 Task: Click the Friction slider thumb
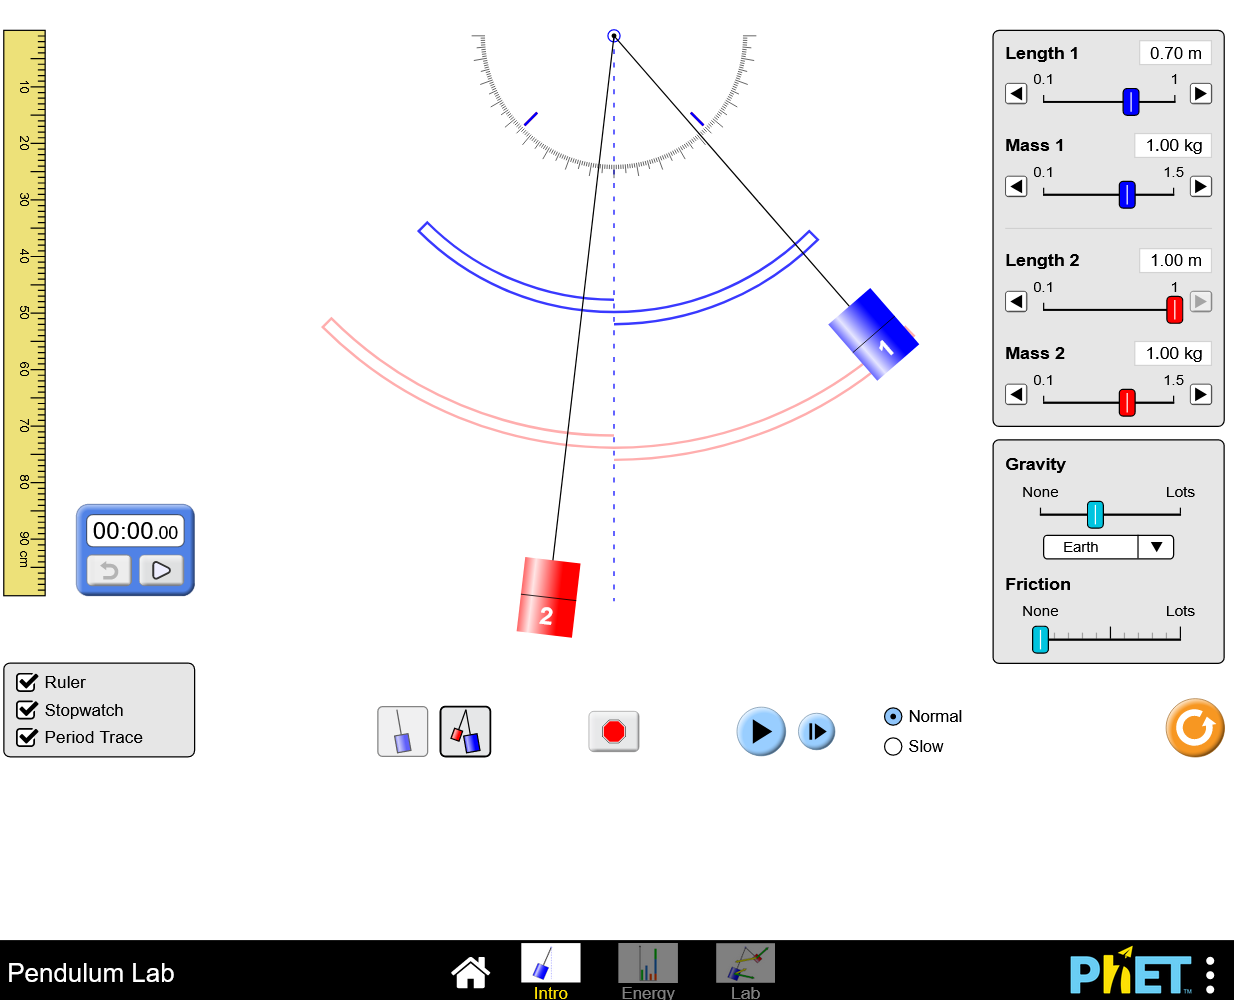tap(1040, 639)
